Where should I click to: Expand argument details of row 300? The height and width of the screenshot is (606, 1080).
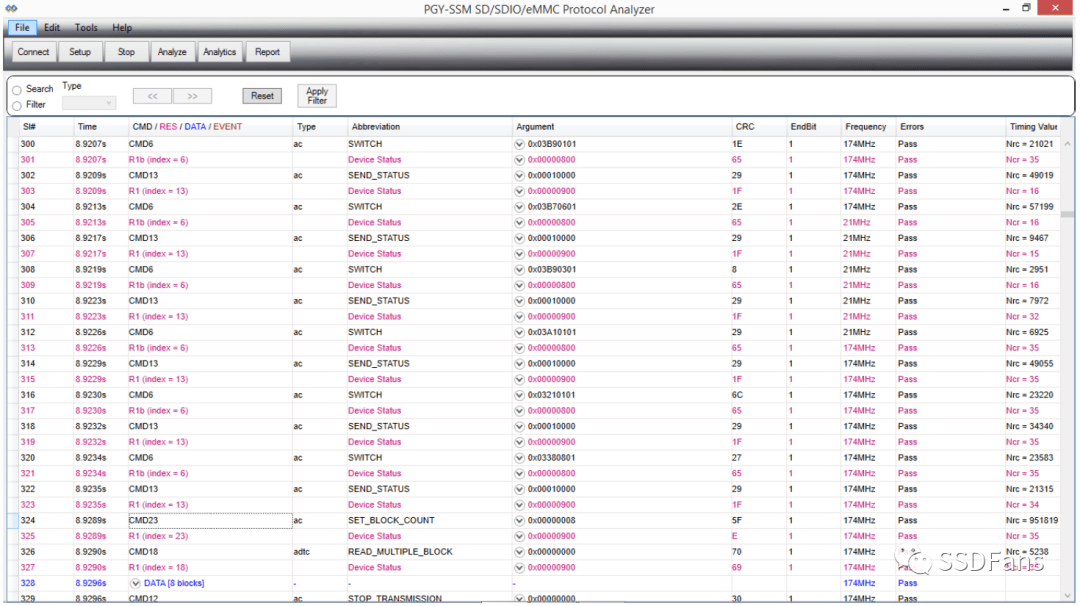(x=519, y=144)
